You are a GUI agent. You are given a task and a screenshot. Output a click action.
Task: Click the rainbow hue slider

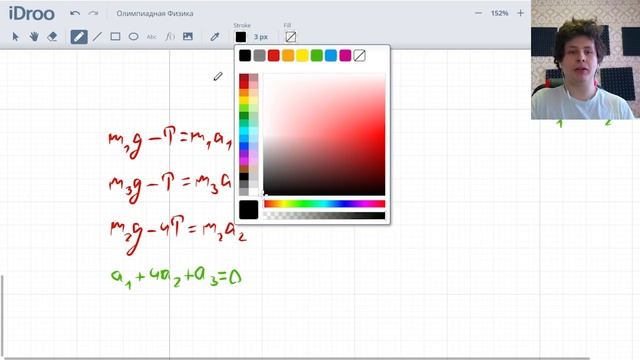(x=324, y=204)
